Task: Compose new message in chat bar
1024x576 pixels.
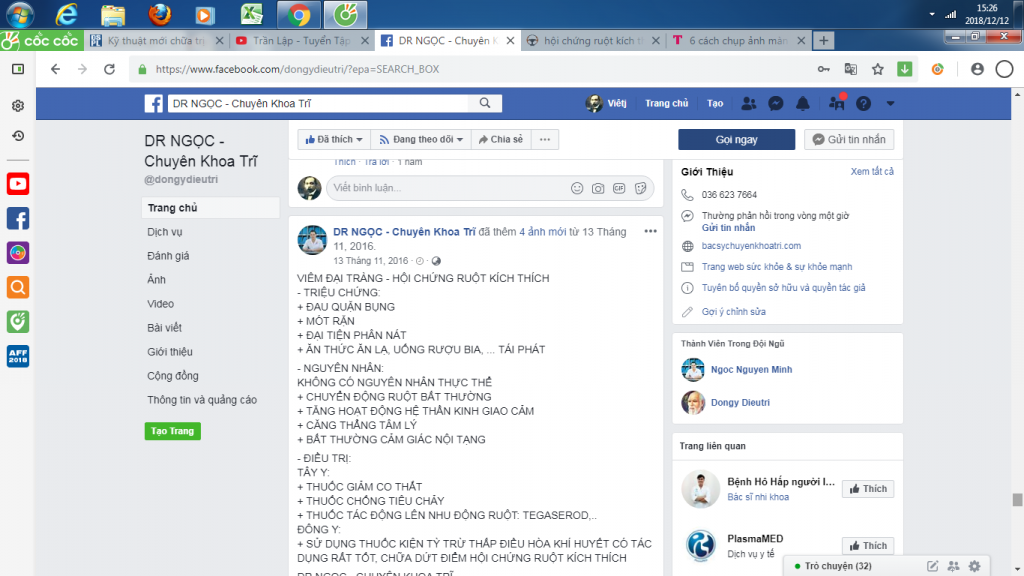Action: [x=933, y=566]
